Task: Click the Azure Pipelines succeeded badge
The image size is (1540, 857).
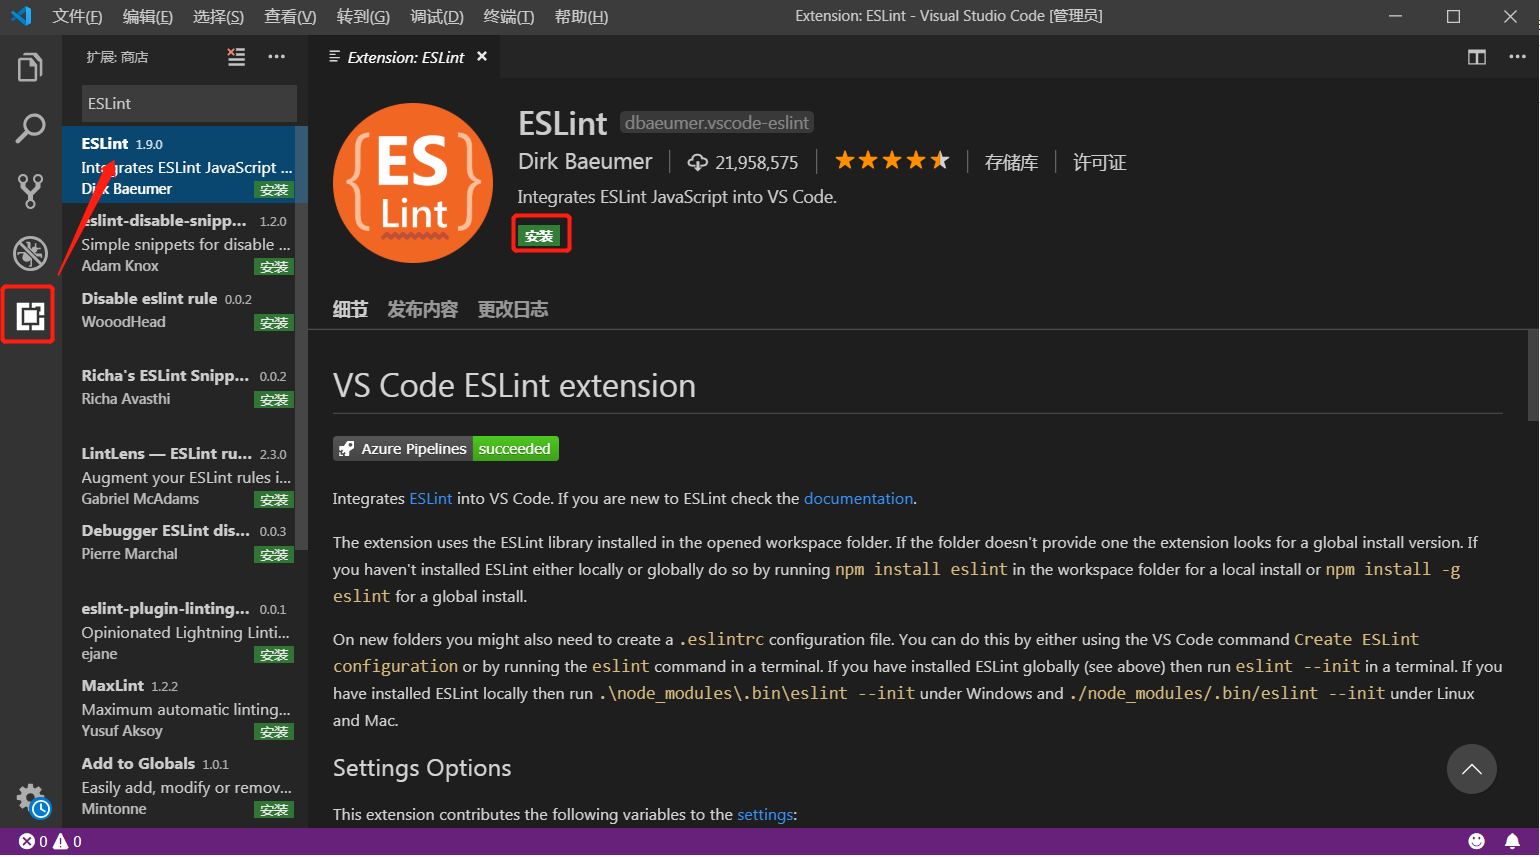Action: pos(446,449)
